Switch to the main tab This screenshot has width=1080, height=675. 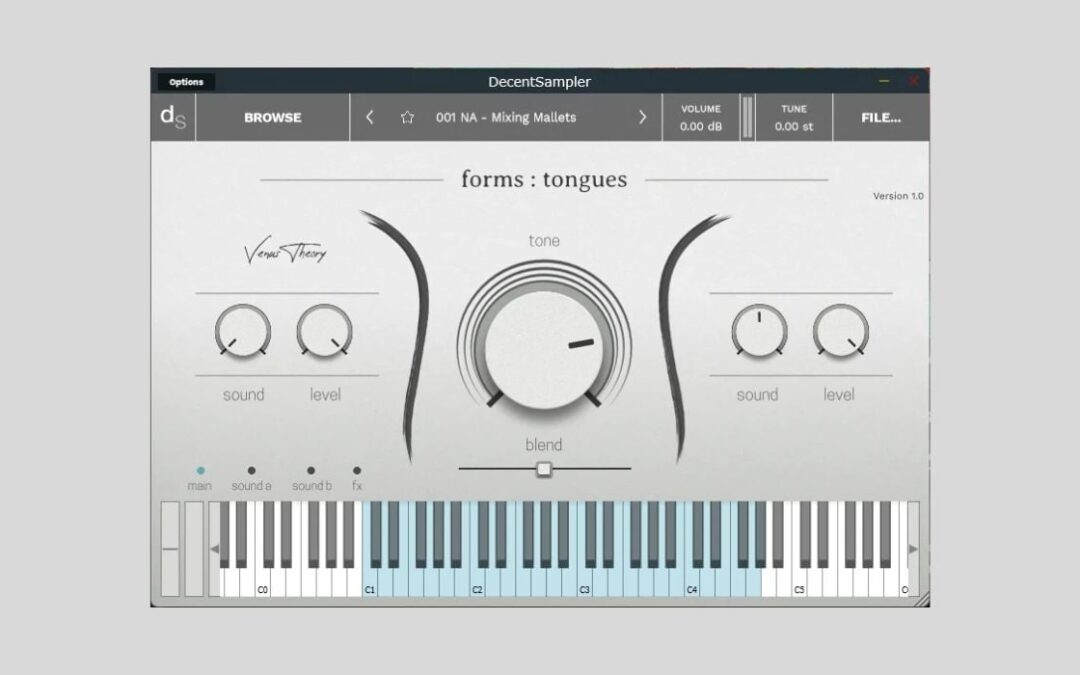click(200, 478)
